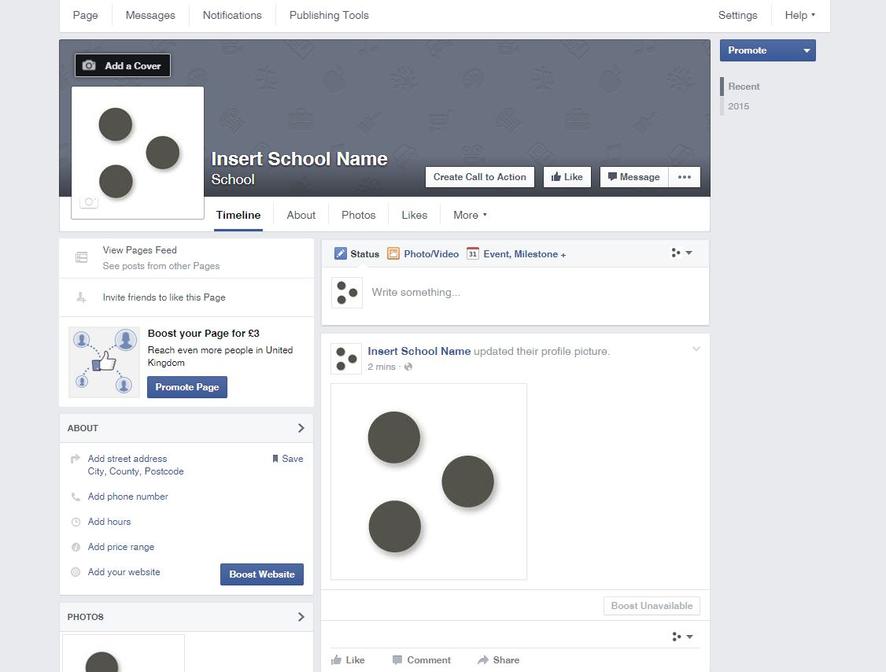Click Add street address link
Viewport: 886px width, 672px height.
[x=127, y=458]
